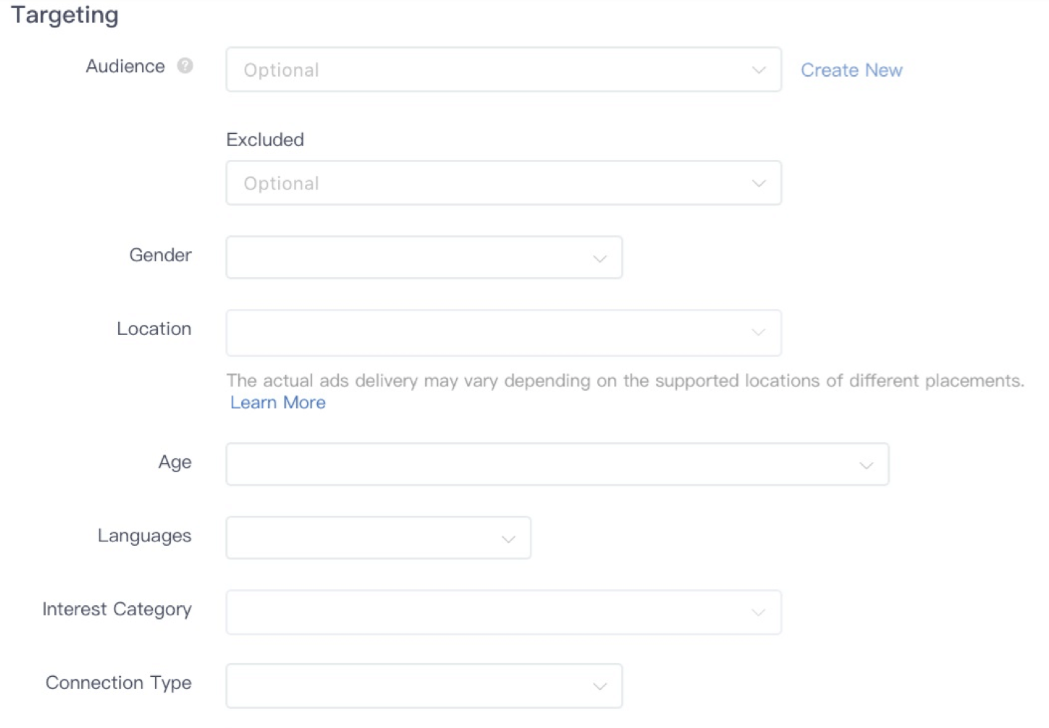Viewport: 1049px width, 728px height.
Task: Click the Targeting section heading
Action: [x=64, y=16]
